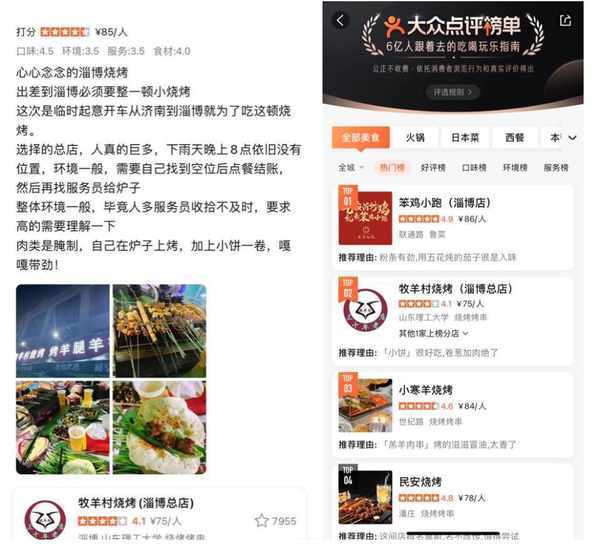This screenshot has width=600, height=559.
Task: Tap the 评选规则 button
Action: click(x=453, y=92)
